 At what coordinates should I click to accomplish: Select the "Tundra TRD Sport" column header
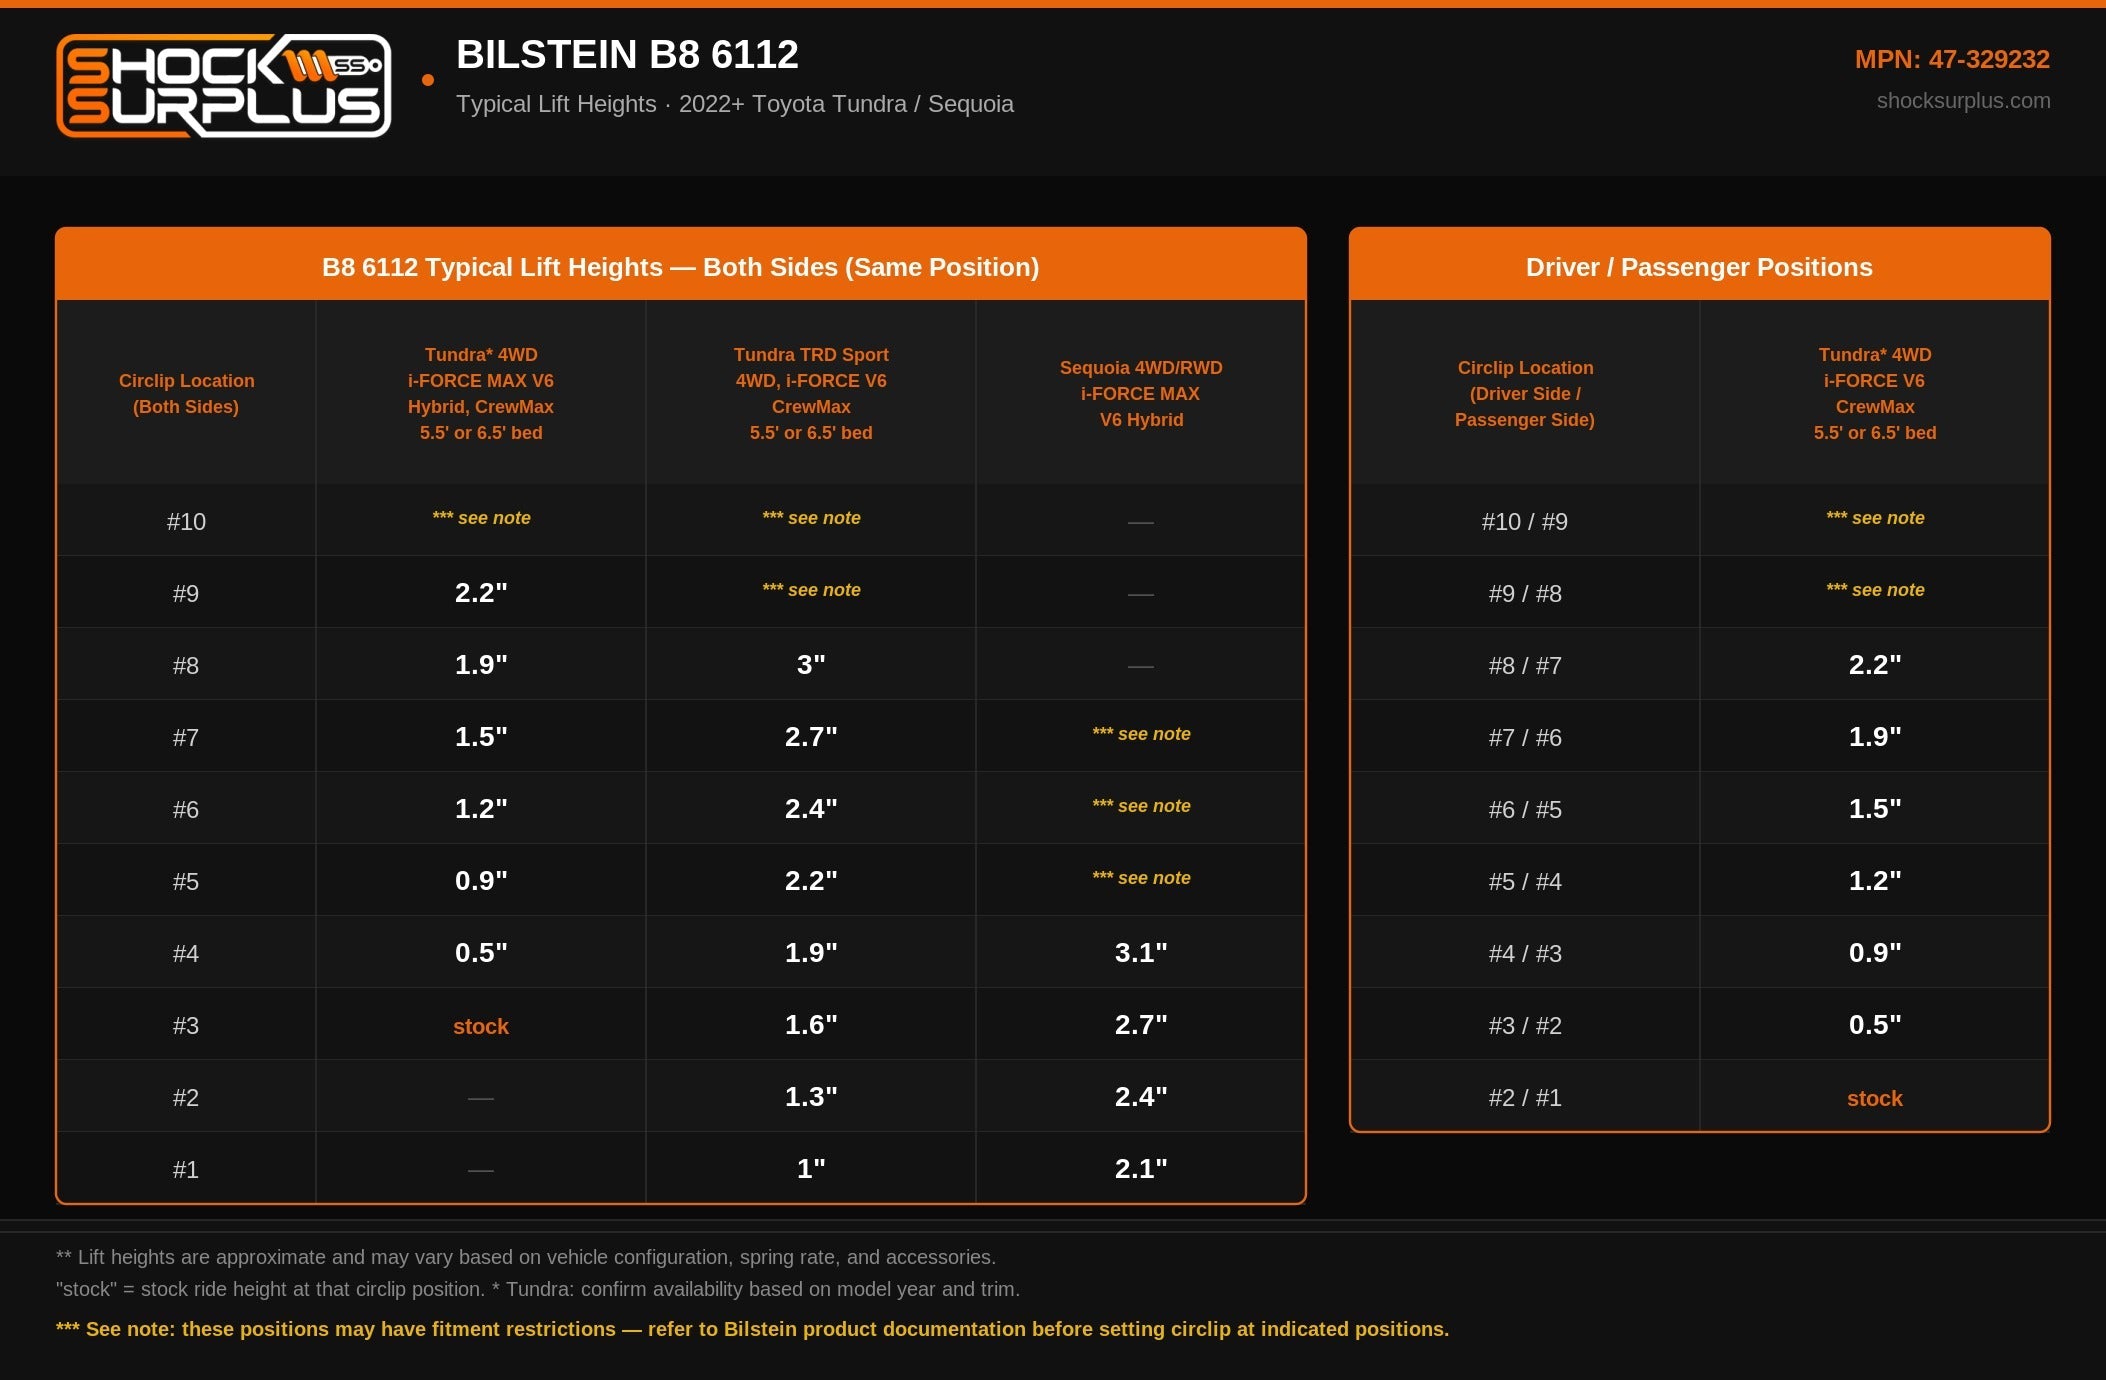811,394
